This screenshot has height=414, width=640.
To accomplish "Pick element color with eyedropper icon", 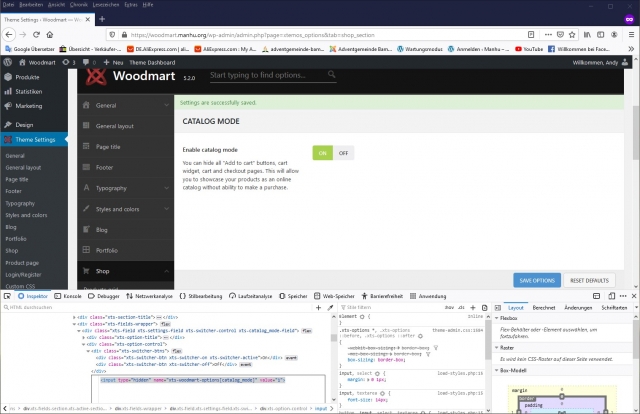I will click(330, 307).
